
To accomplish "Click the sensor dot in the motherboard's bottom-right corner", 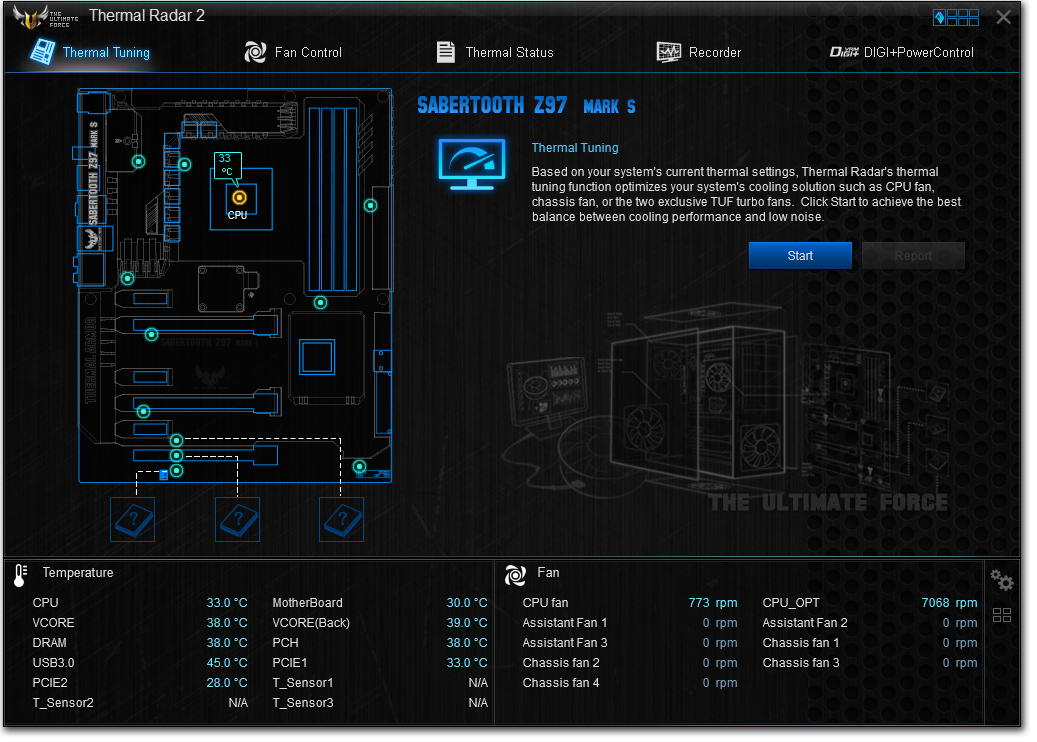I will (359, 466).
